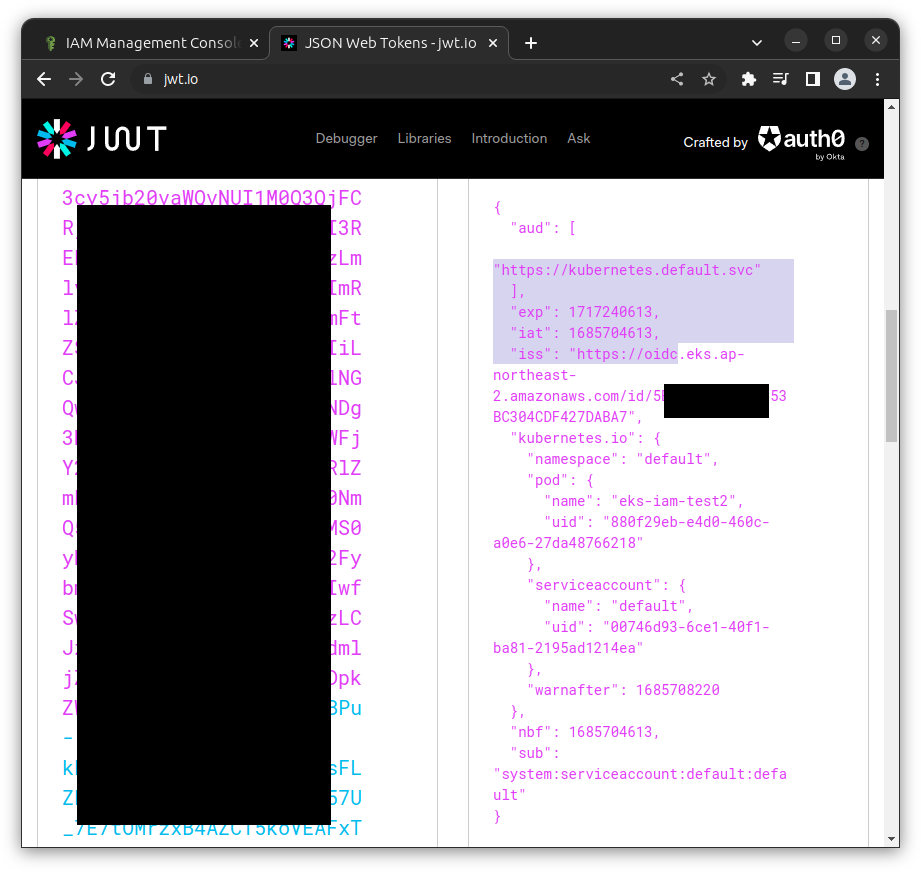Open Chrome three-dot menu
The image size is (921, 872).
click(x=878, y=79)
